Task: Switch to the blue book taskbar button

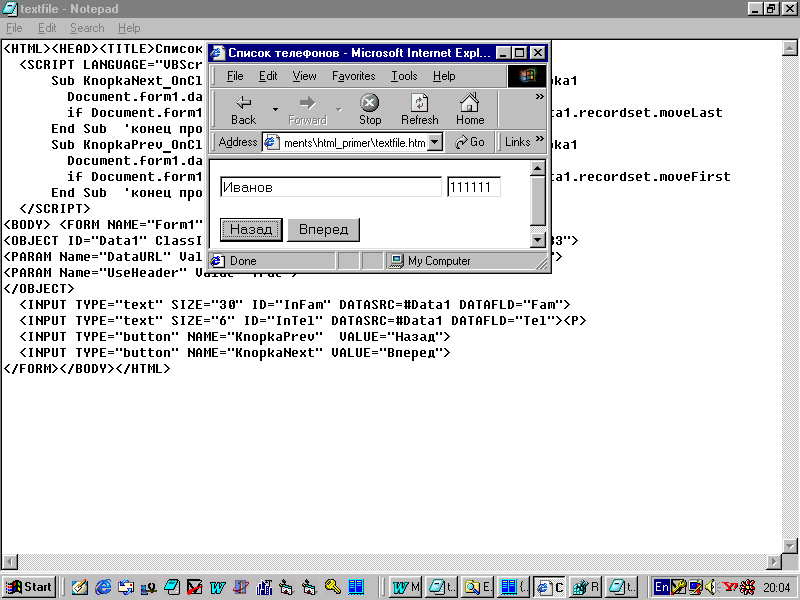Action: (513, 587)
